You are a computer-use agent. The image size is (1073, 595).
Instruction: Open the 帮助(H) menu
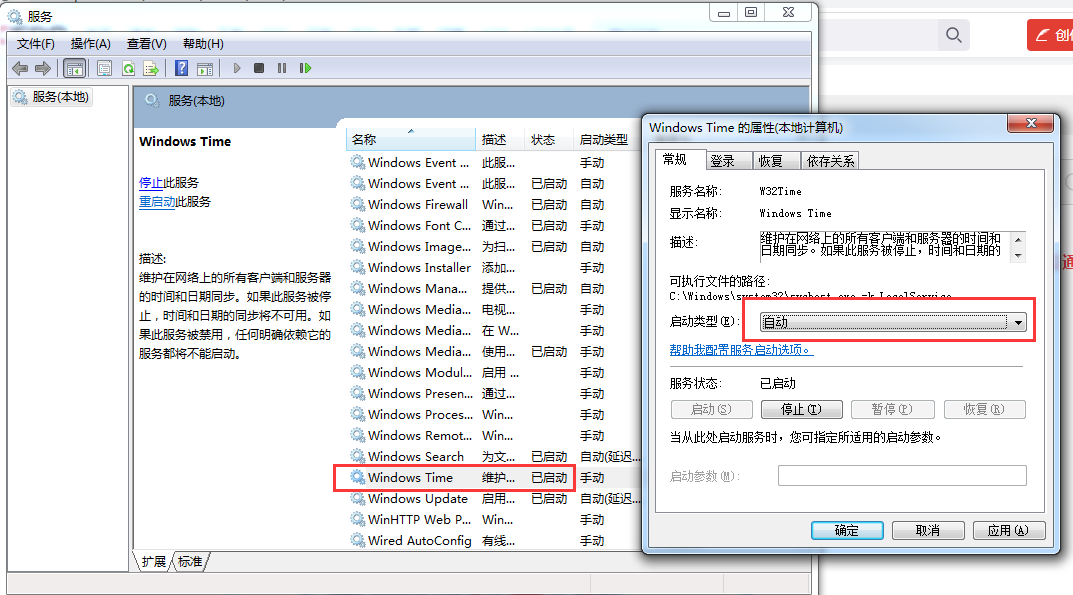(203, 44)
